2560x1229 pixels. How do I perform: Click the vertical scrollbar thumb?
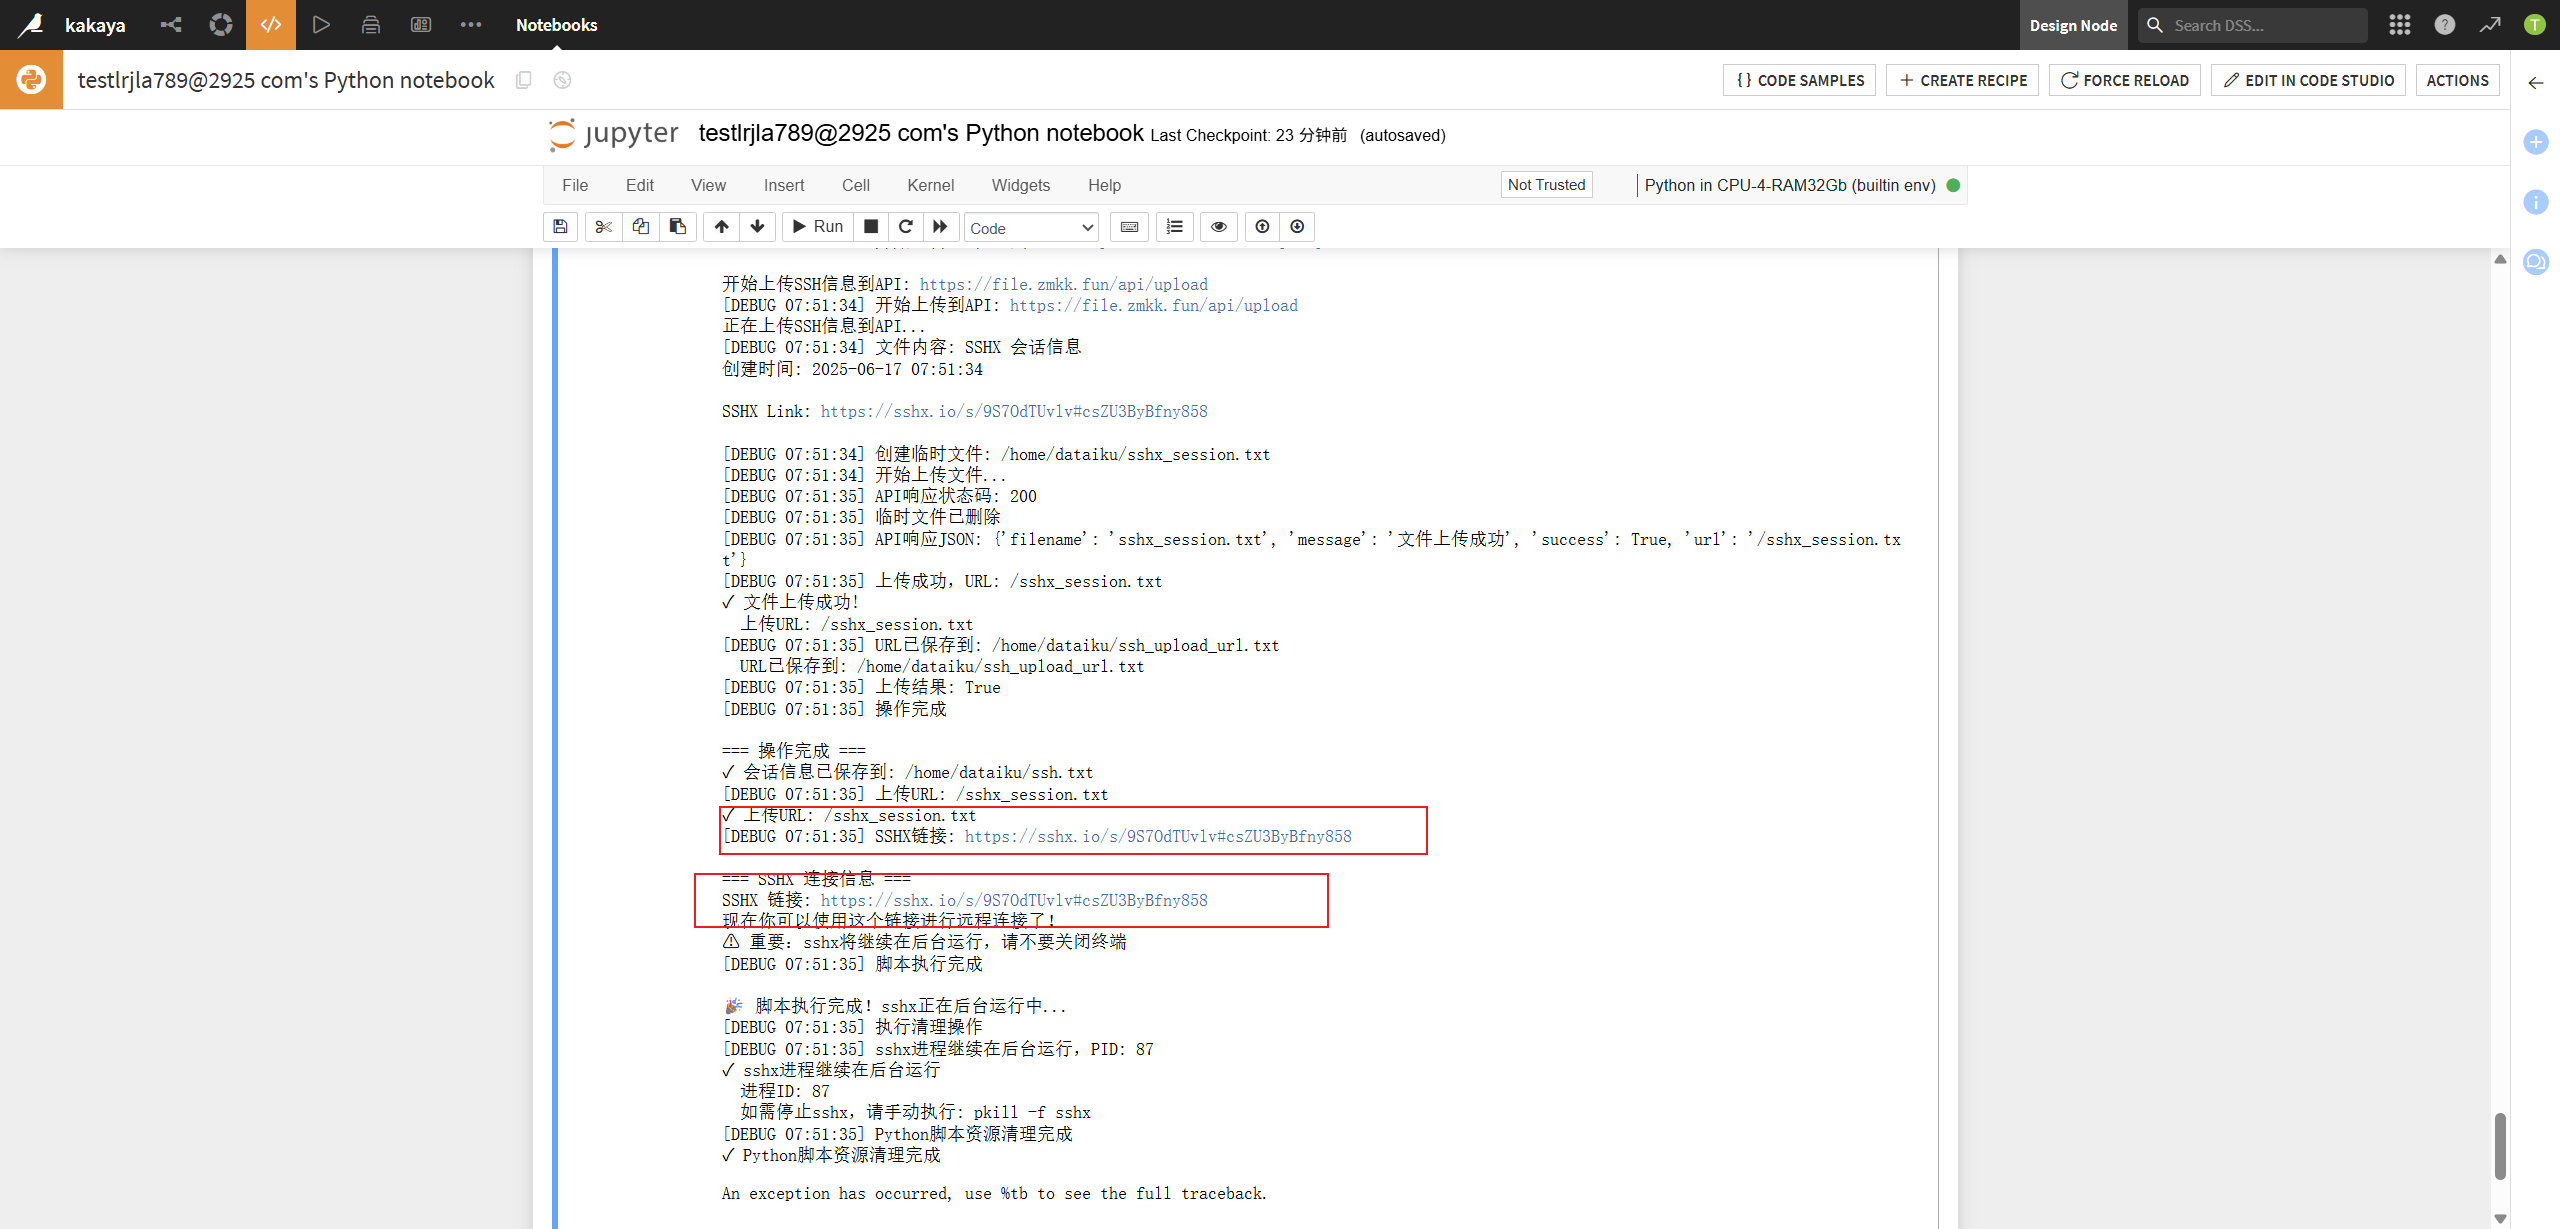2500,1146
